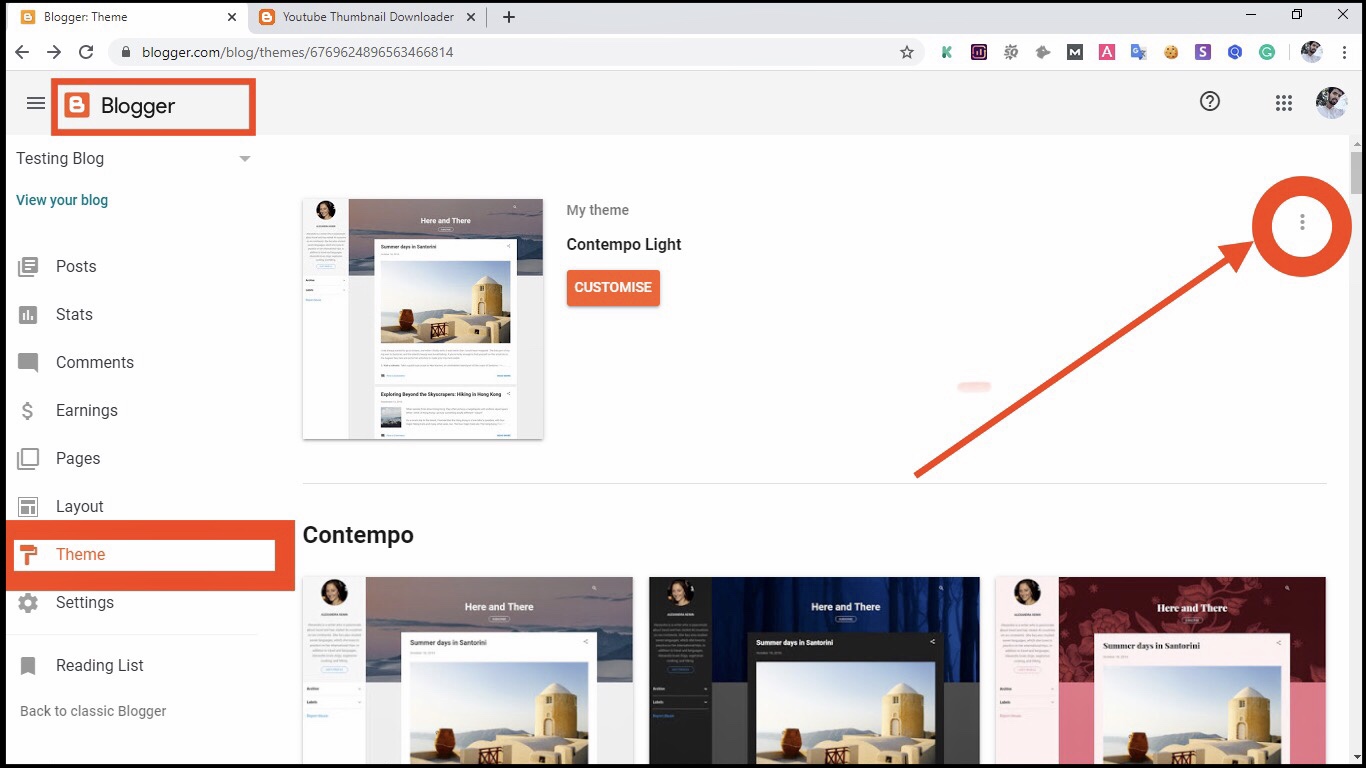Follow the View your blog link
Viewport: 1366px width, 768px height.
(62, 200)
